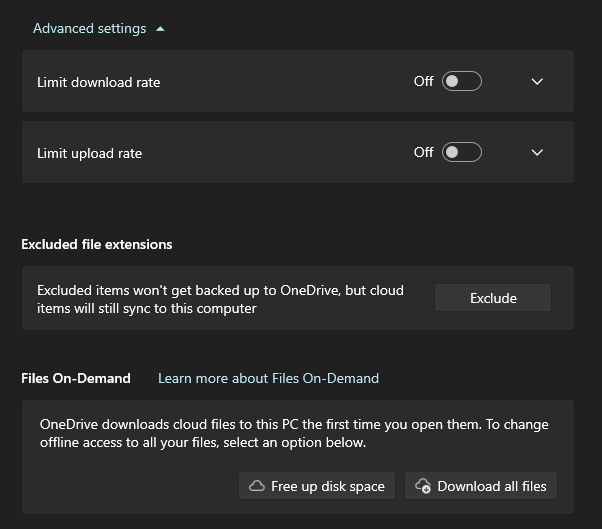602x529 pixels.
Task: Expand the Limit upload rate chevron
Action: pyautogui.click(x=537, y=153)
